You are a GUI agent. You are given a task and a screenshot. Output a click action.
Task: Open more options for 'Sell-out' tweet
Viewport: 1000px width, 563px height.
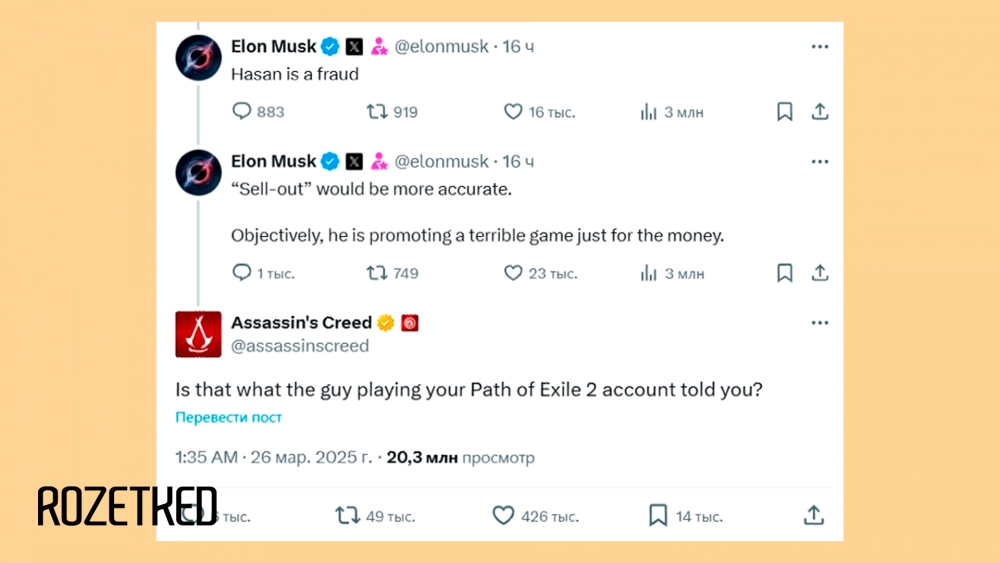pos(820,162)
